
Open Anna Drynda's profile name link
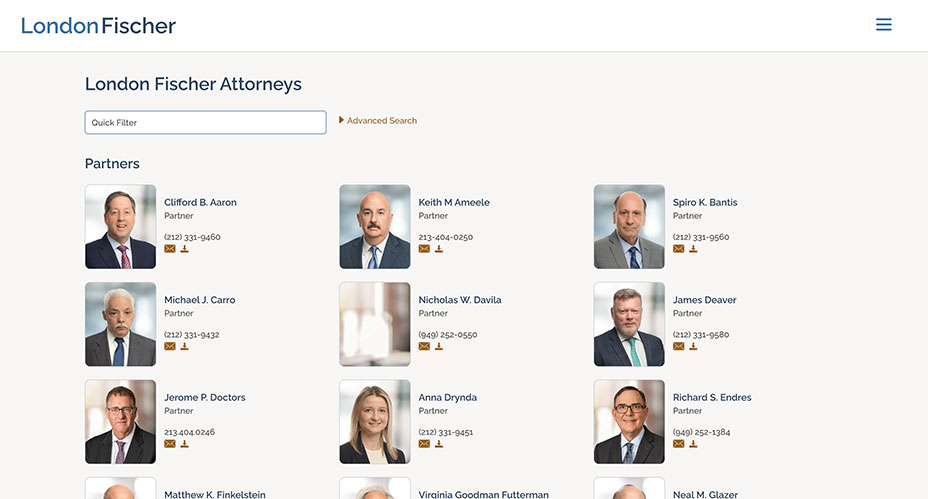tap(447, 397)
